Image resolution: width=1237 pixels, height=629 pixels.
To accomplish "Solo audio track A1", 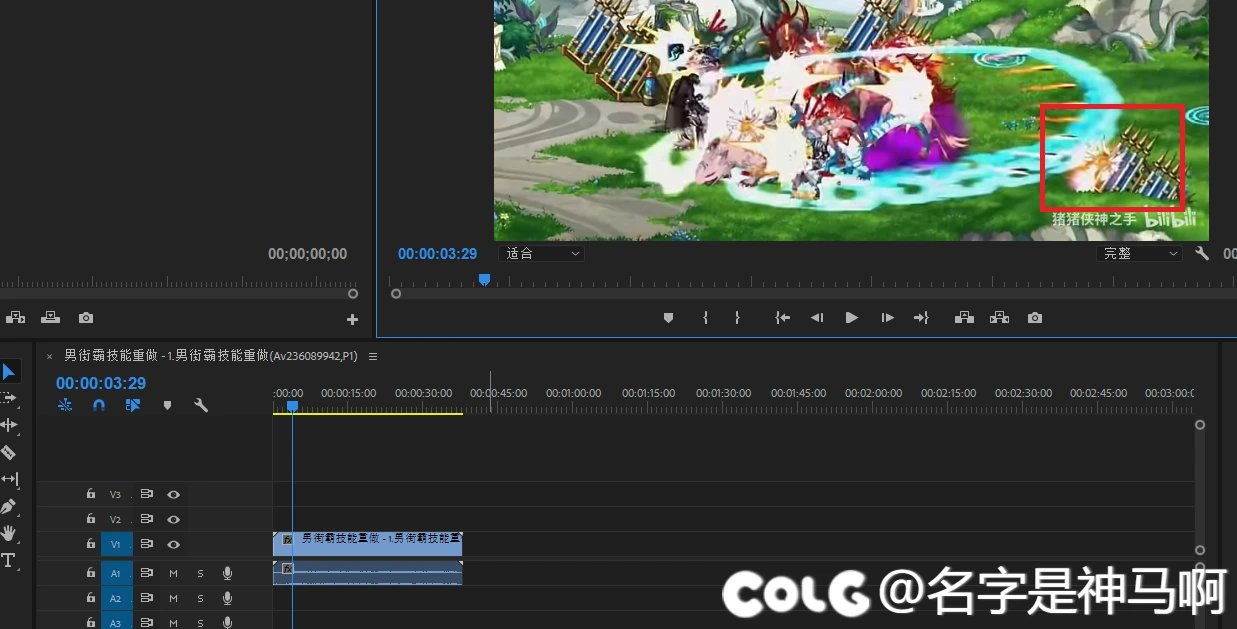I will click(x=200, y=573).
